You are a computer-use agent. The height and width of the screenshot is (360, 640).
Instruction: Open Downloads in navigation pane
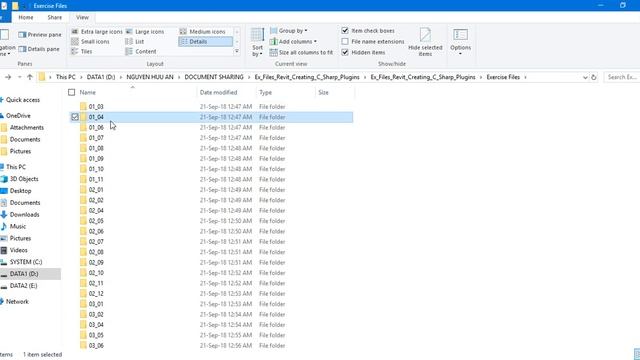point(24,215)
